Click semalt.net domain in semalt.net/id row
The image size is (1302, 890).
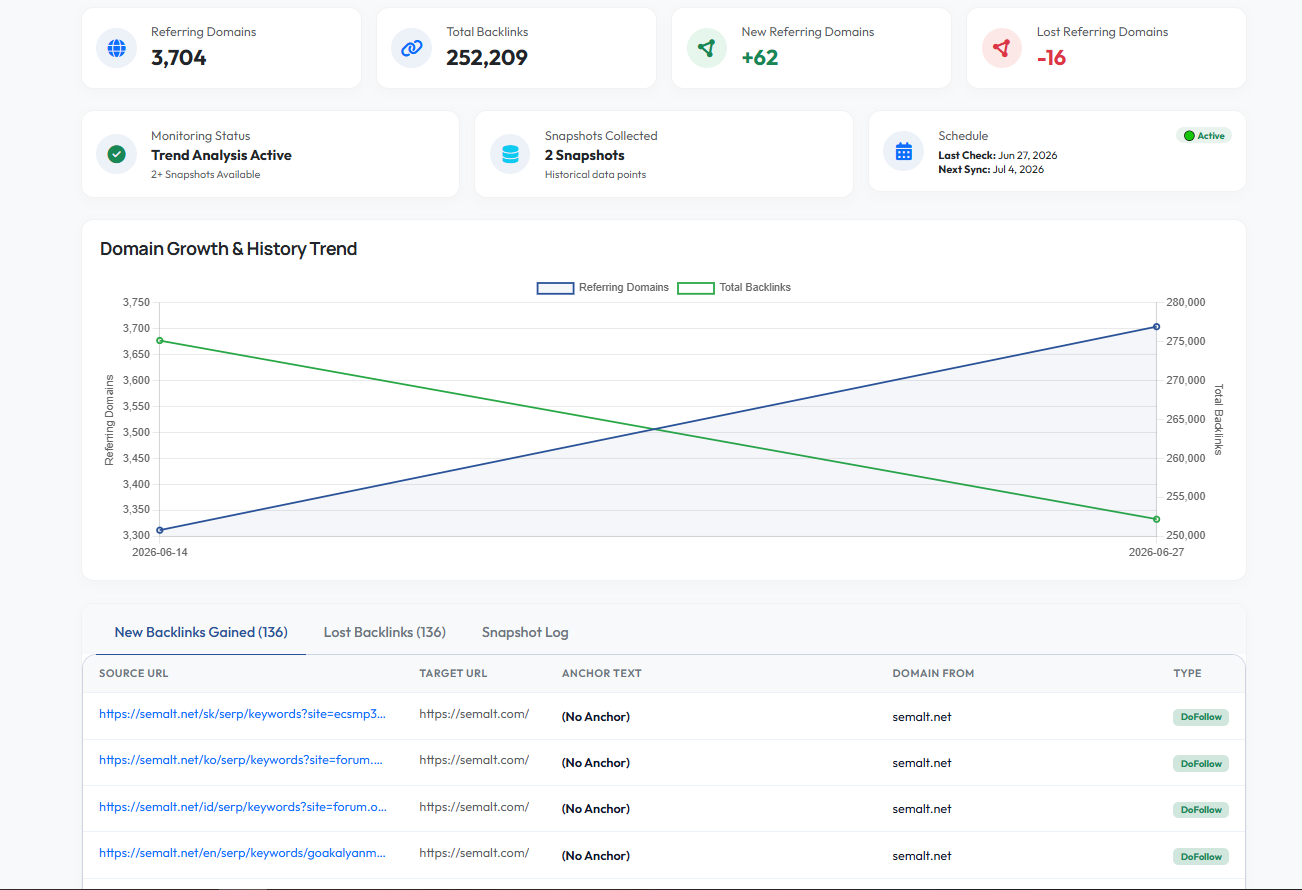922,809
